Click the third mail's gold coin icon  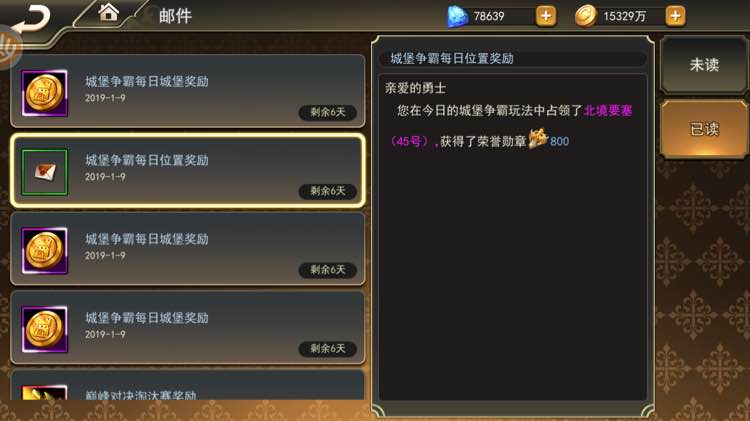44,251
